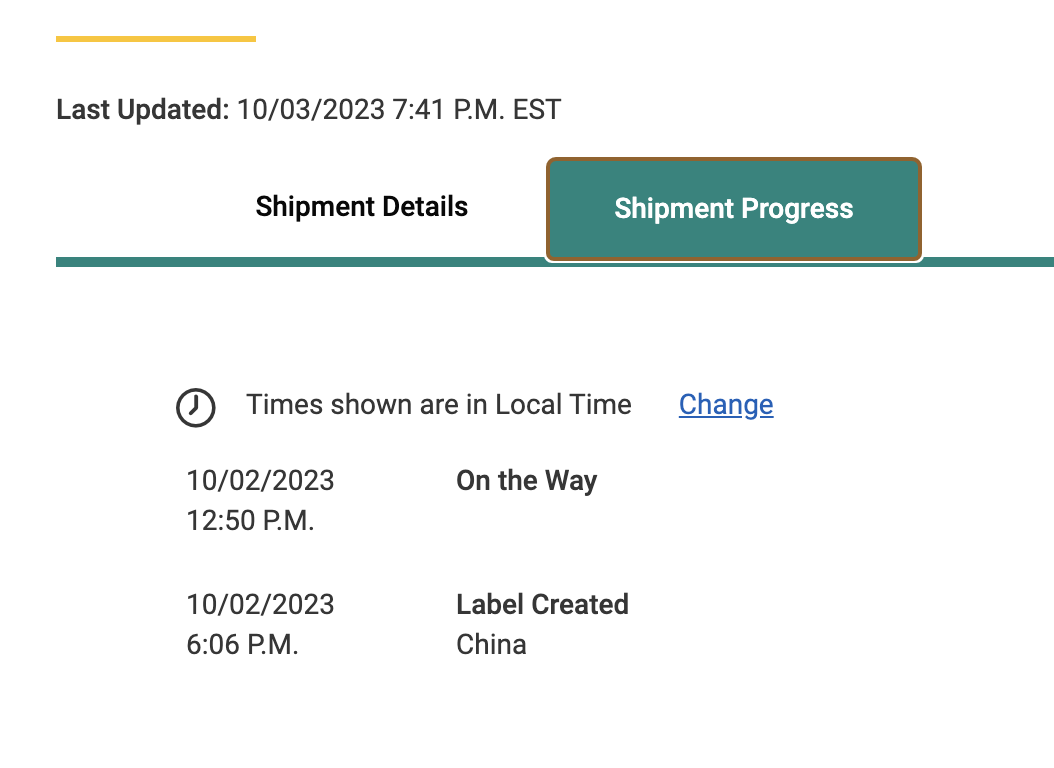Select the Shipment Progress tab

coord(733,209)
